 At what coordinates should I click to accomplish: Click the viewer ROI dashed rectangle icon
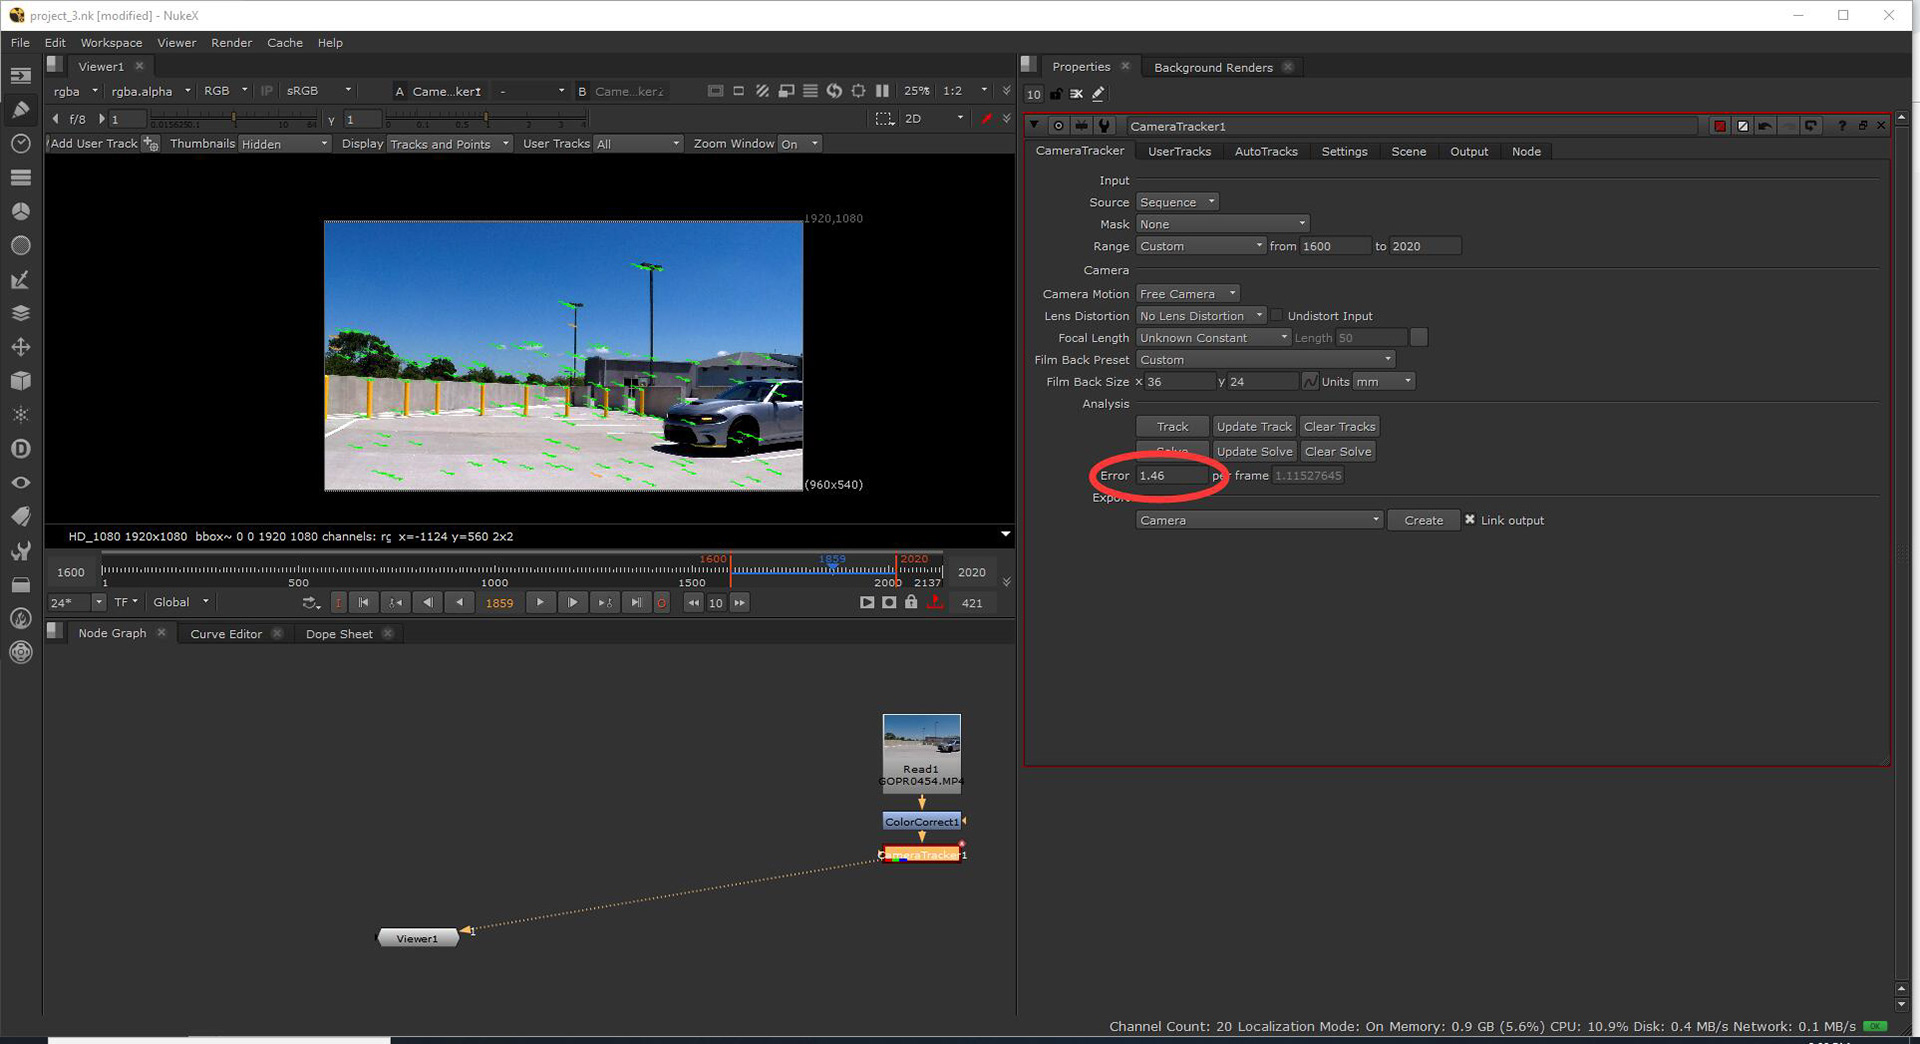pos(884,119)
